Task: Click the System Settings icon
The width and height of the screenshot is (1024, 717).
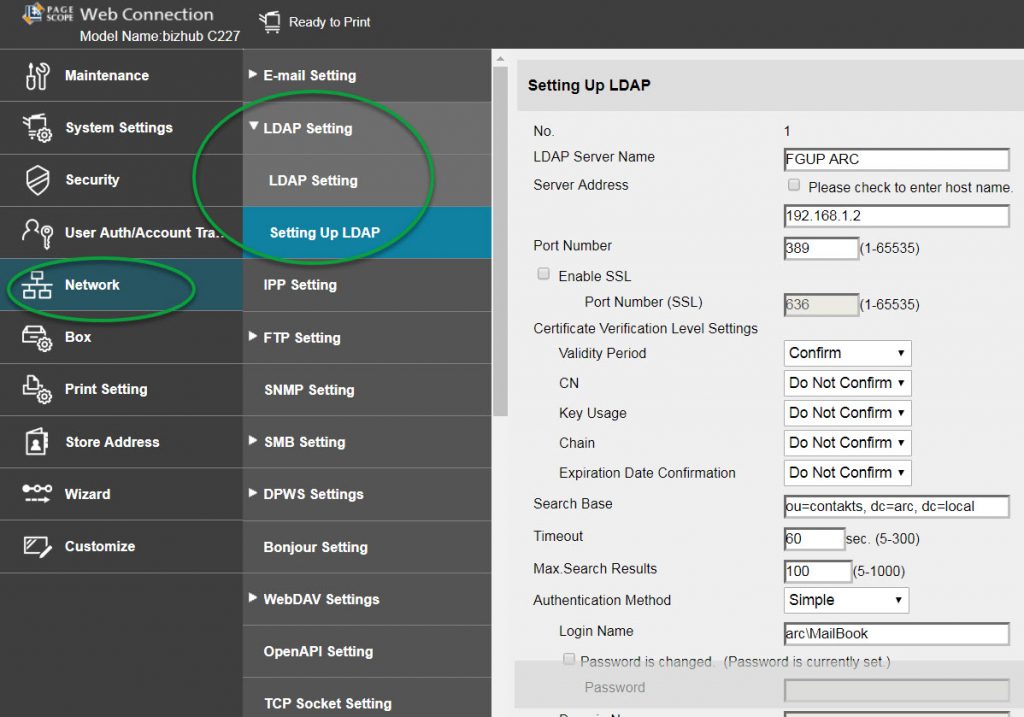Action: pos(37,128)
